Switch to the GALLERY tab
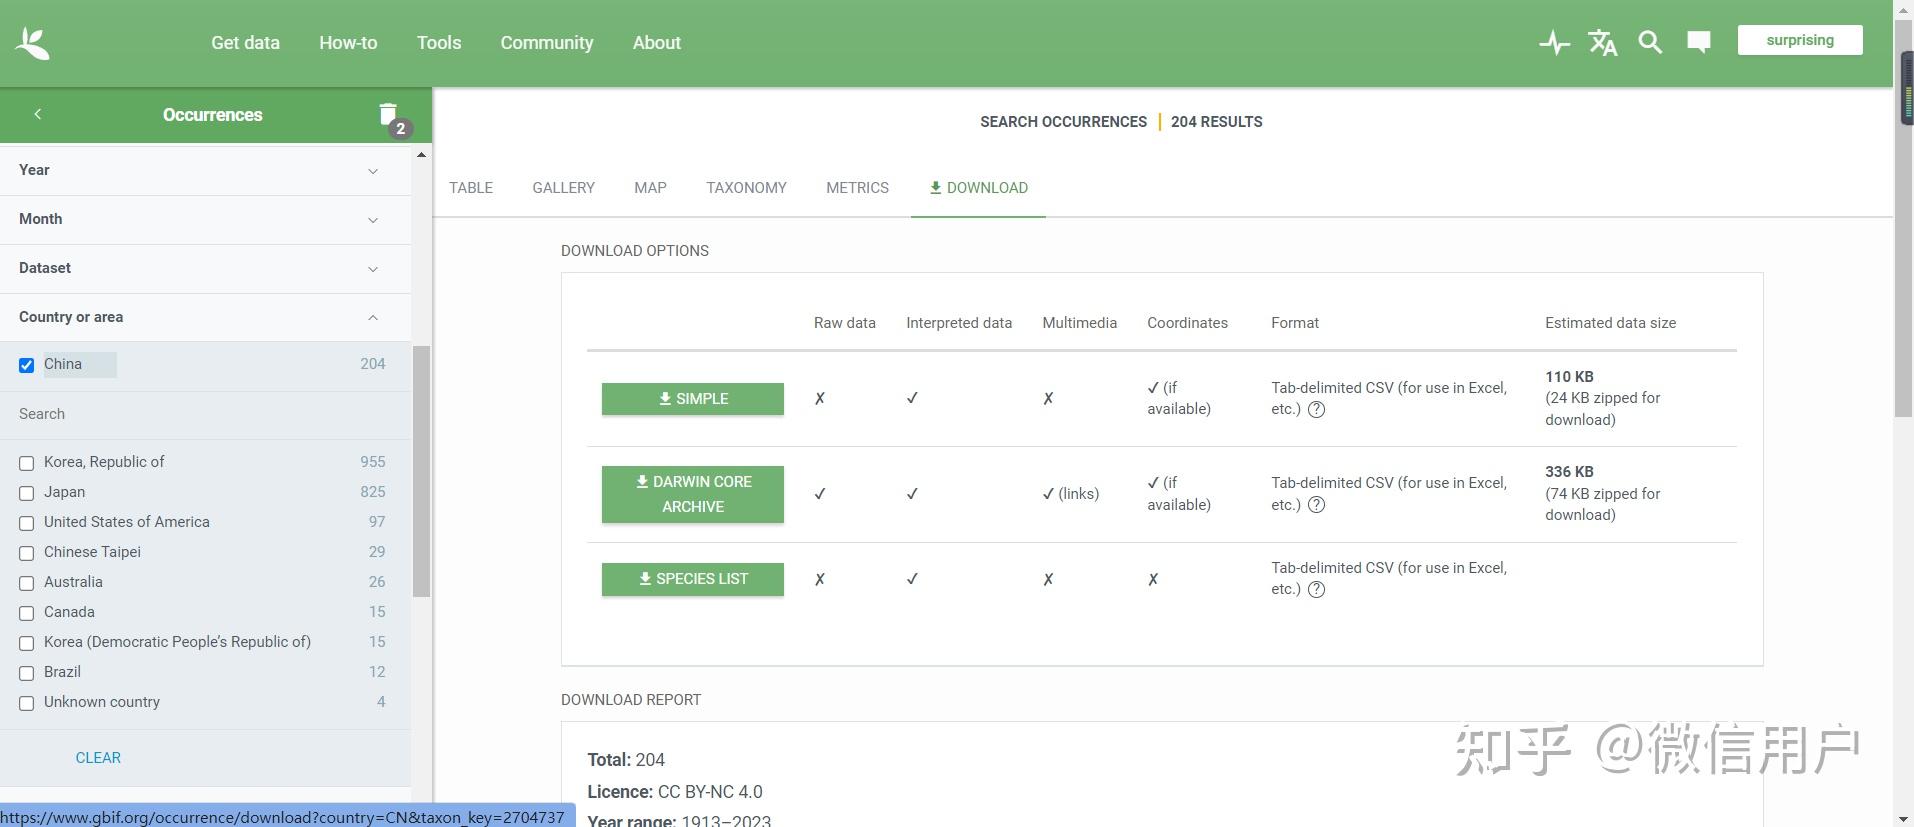Screen dimensions: 1914x827 point(563,188)
